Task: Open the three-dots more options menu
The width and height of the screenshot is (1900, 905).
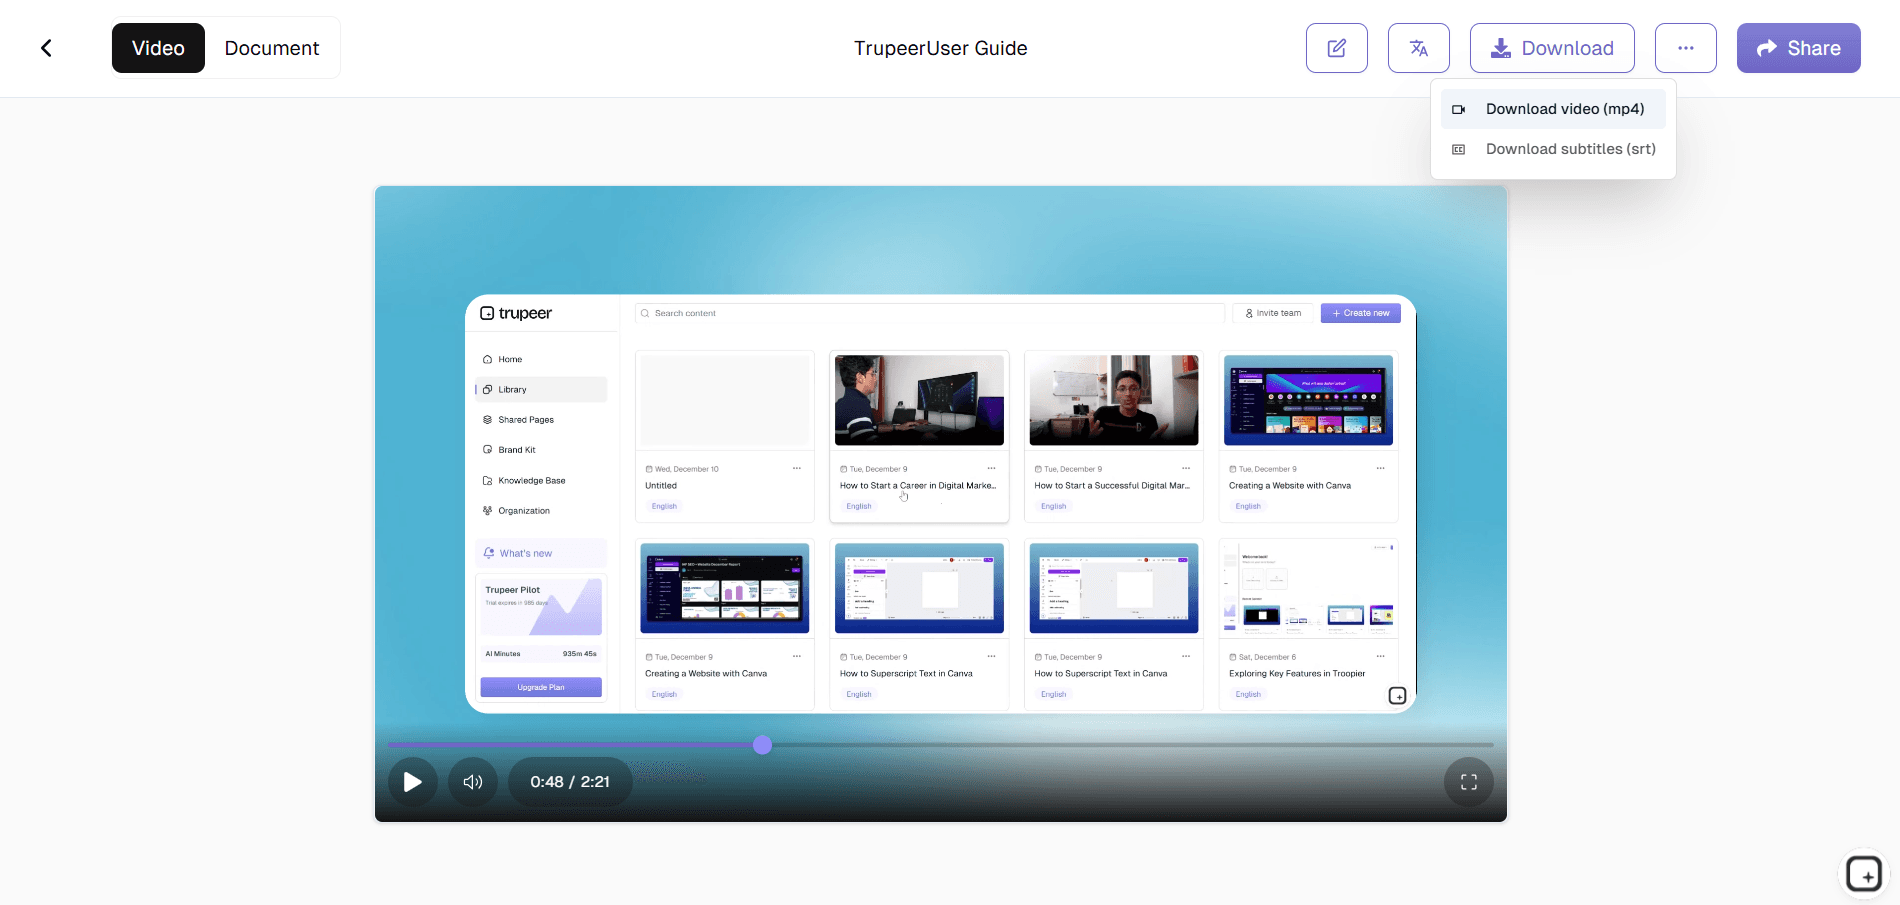Action: pyautogui.click(x=1686, y=48)
